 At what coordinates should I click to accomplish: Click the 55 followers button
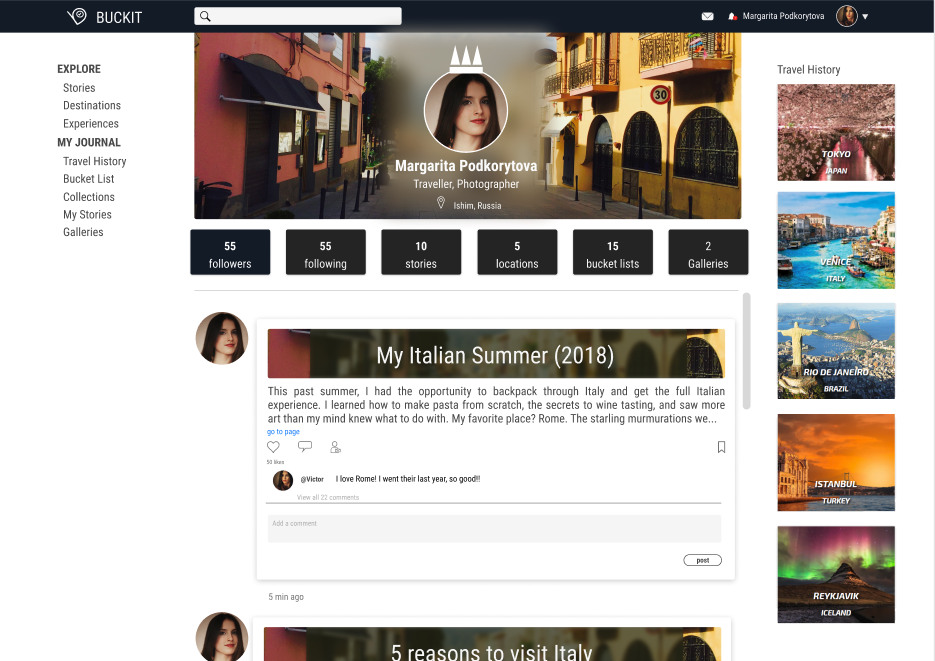tap(230, 252)
